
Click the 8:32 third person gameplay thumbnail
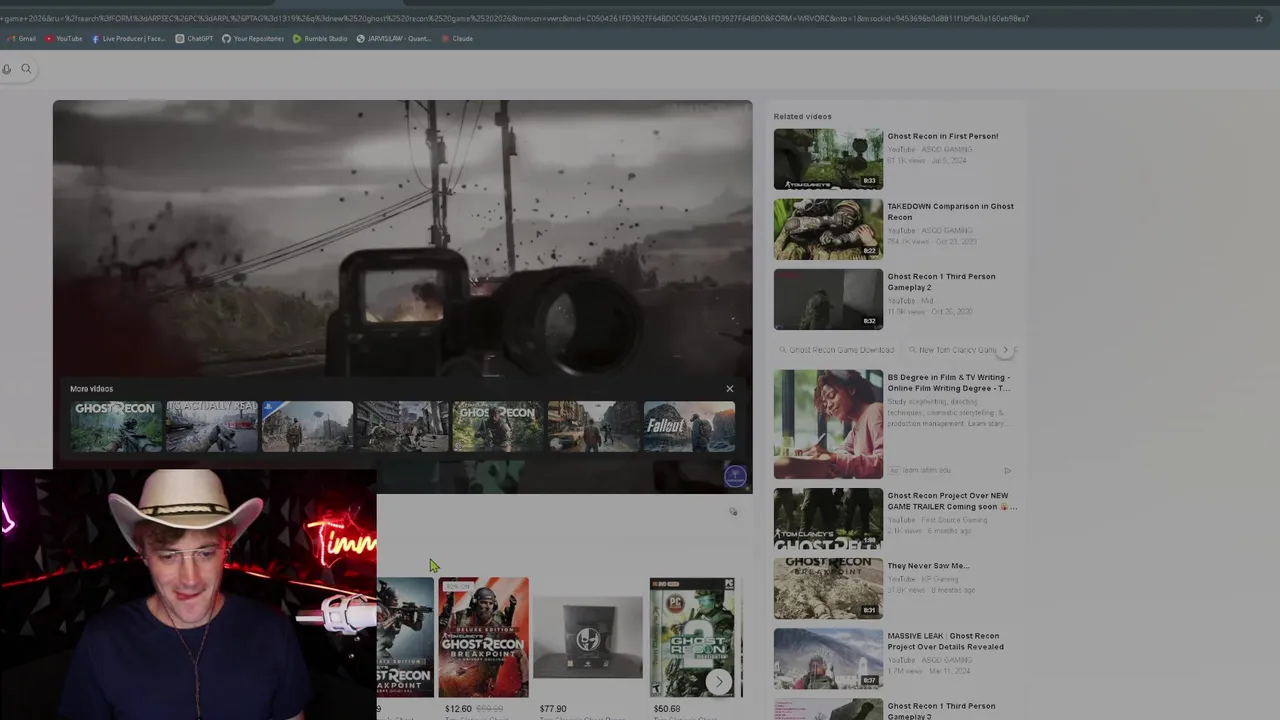tap(828, 299)
